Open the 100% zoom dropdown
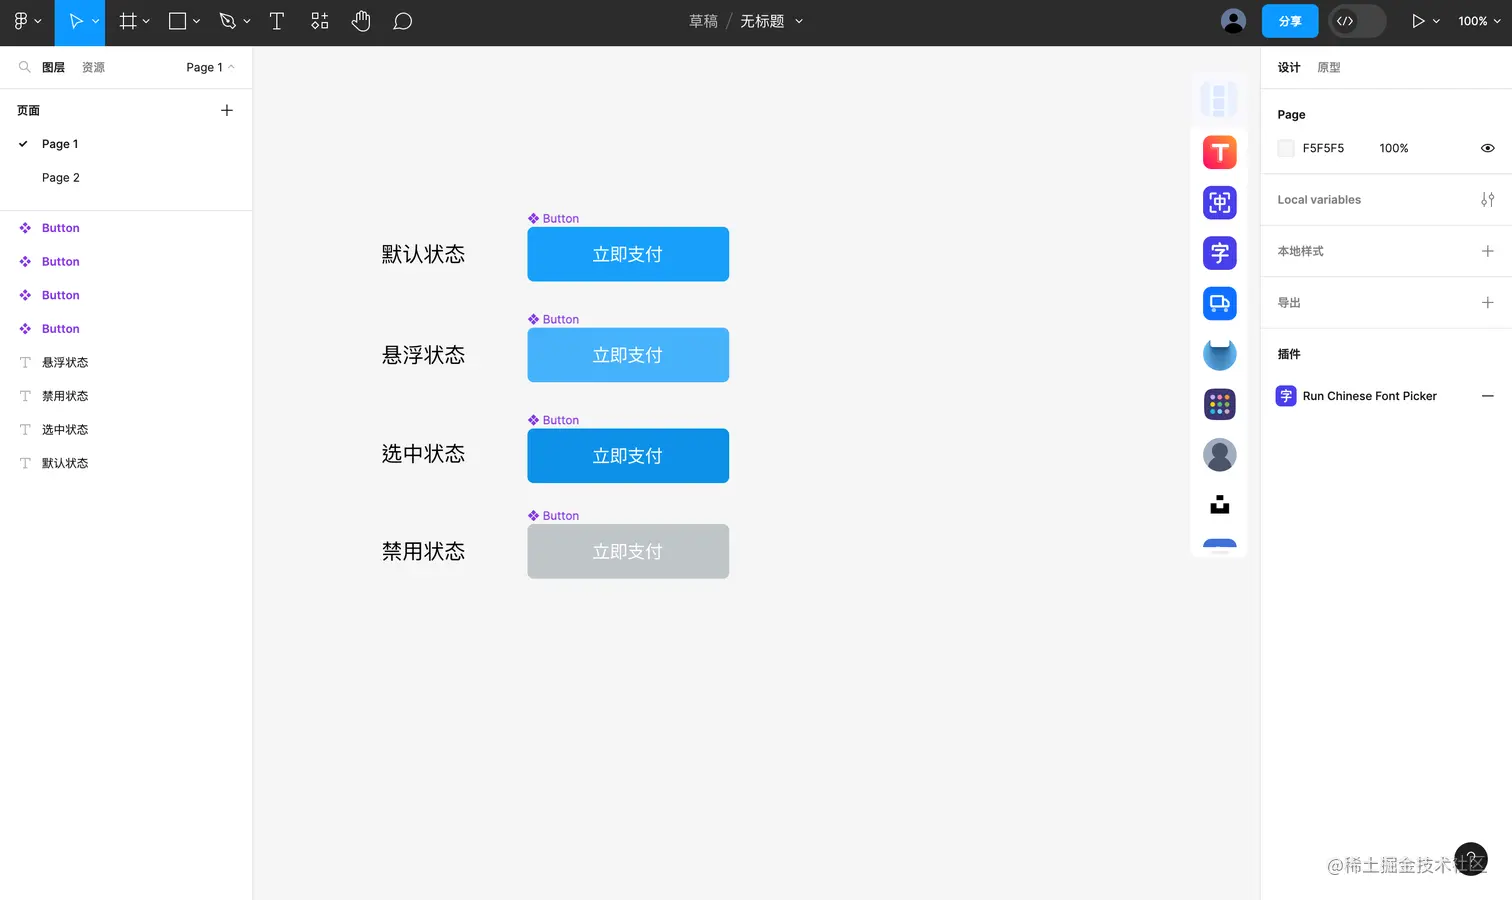1512x900 pixels. pos(1480,21)
